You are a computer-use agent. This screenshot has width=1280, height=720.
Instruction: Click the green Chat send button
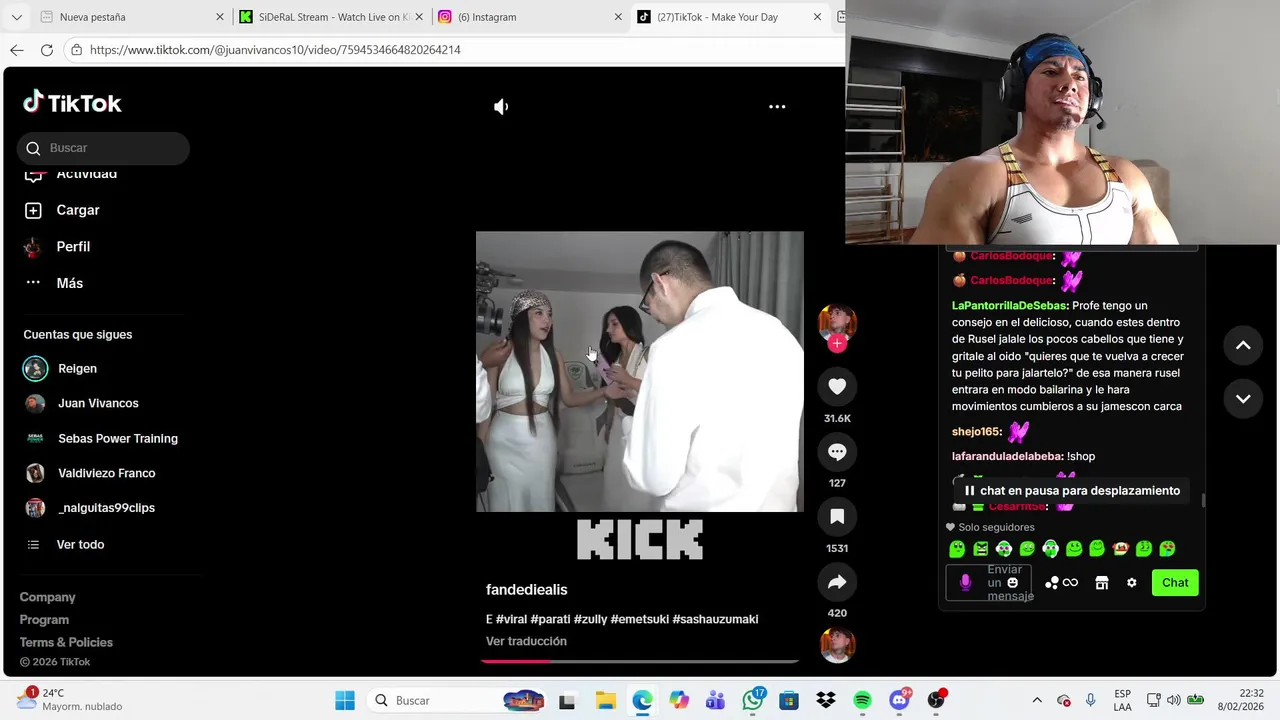(1175, 583)
